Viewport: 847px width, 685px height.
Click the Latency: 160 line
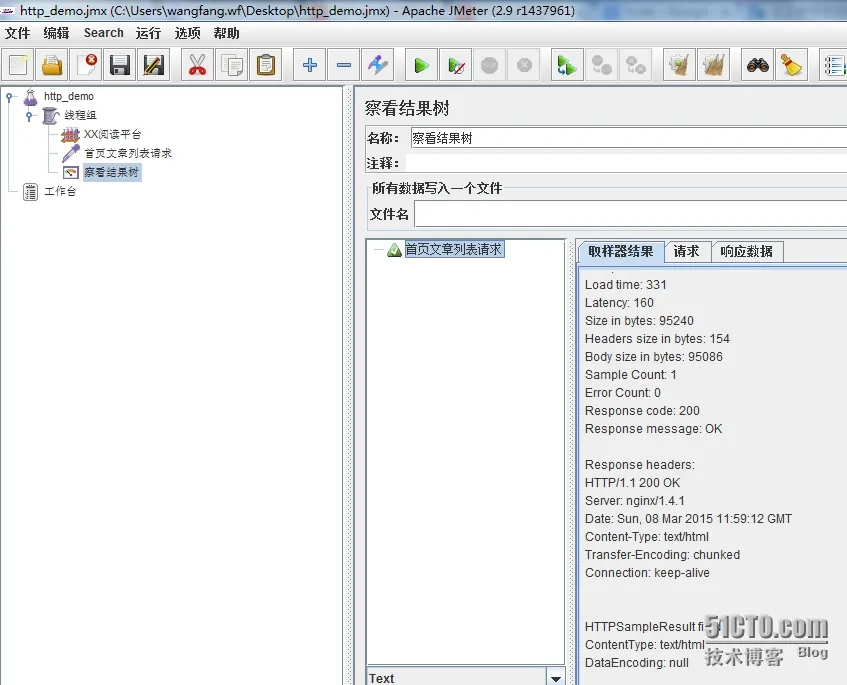(619, 303)
